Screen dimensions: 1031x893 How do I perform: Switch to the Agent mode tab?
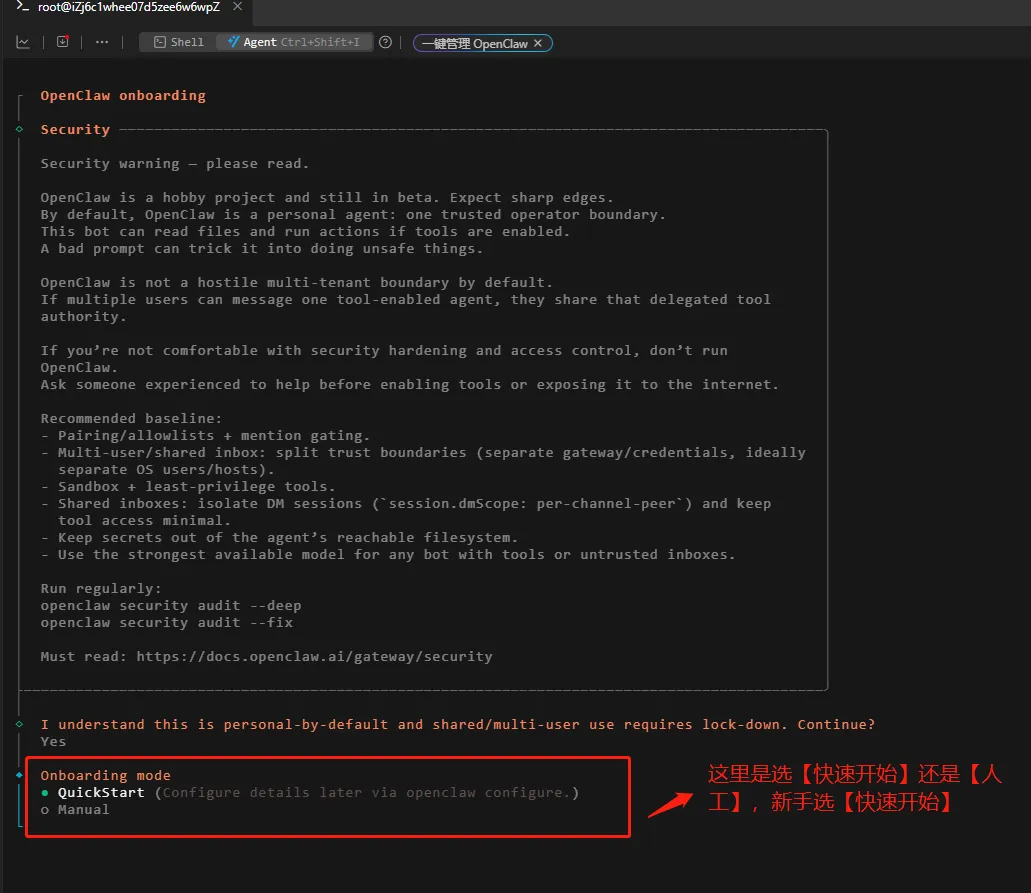coord(294,42)
